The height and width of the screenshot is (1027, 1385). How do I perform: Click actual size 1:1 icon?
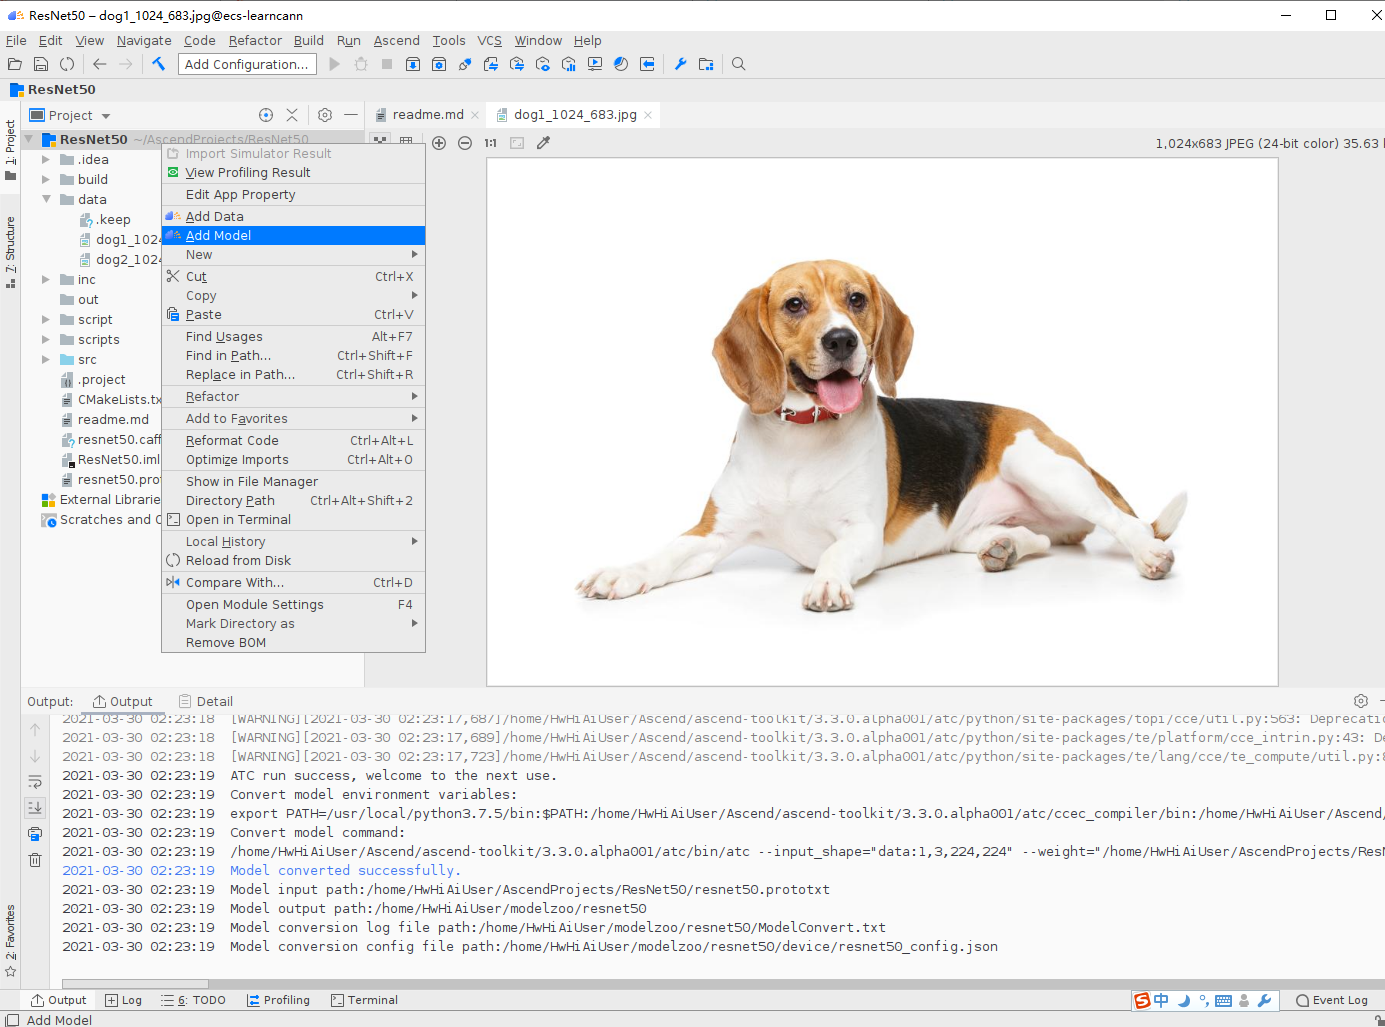click(x=491, y=143)
